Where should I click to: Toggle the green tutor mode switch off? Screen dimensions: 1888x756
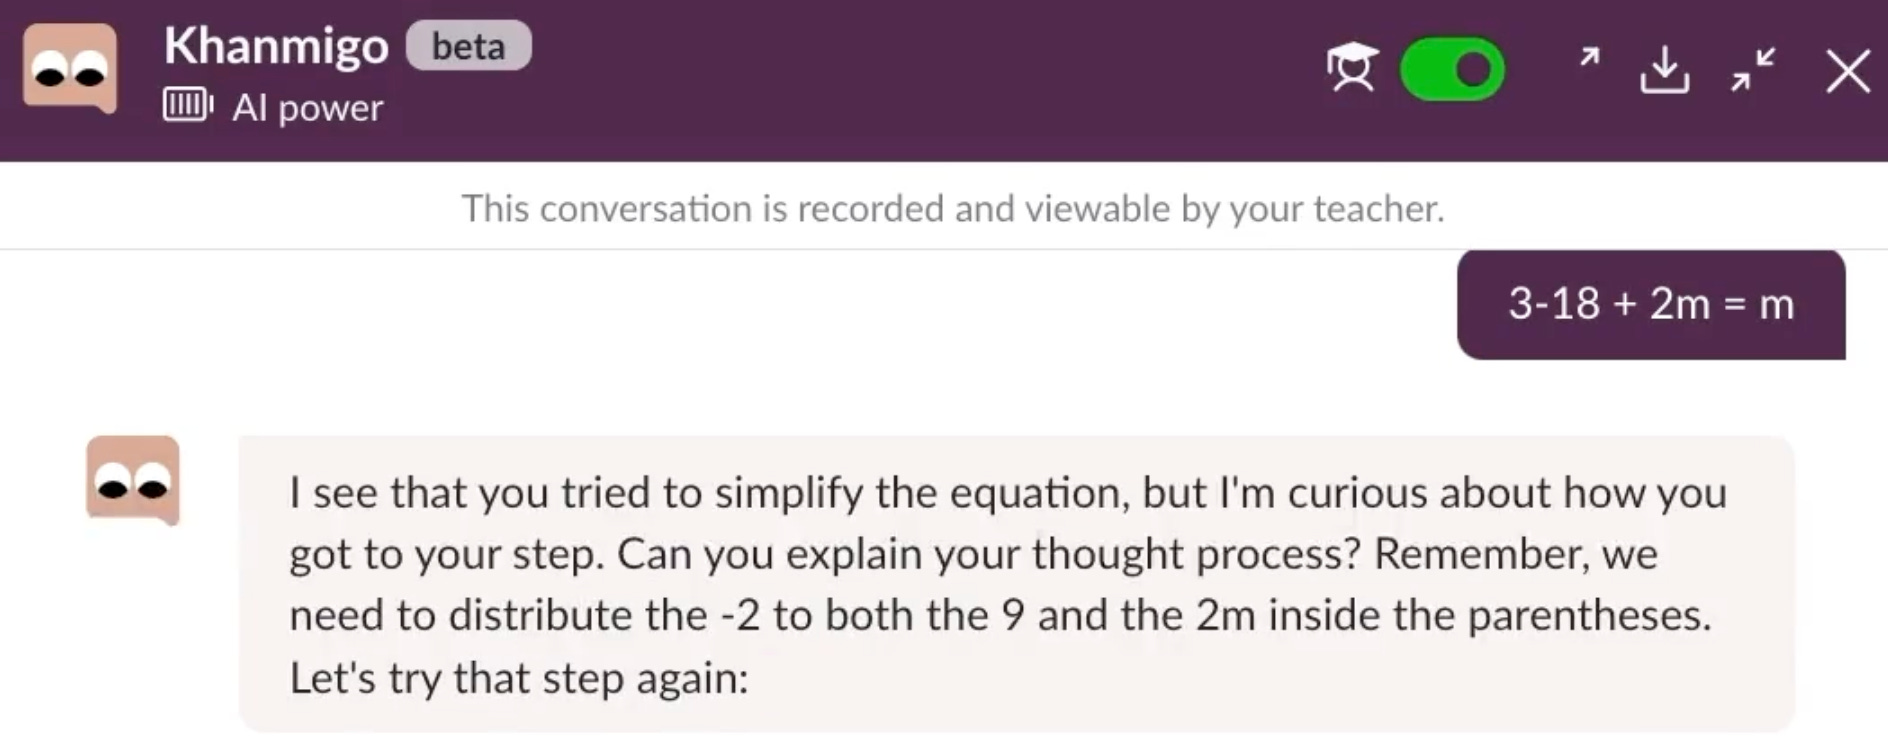(x=1452, y=69)
